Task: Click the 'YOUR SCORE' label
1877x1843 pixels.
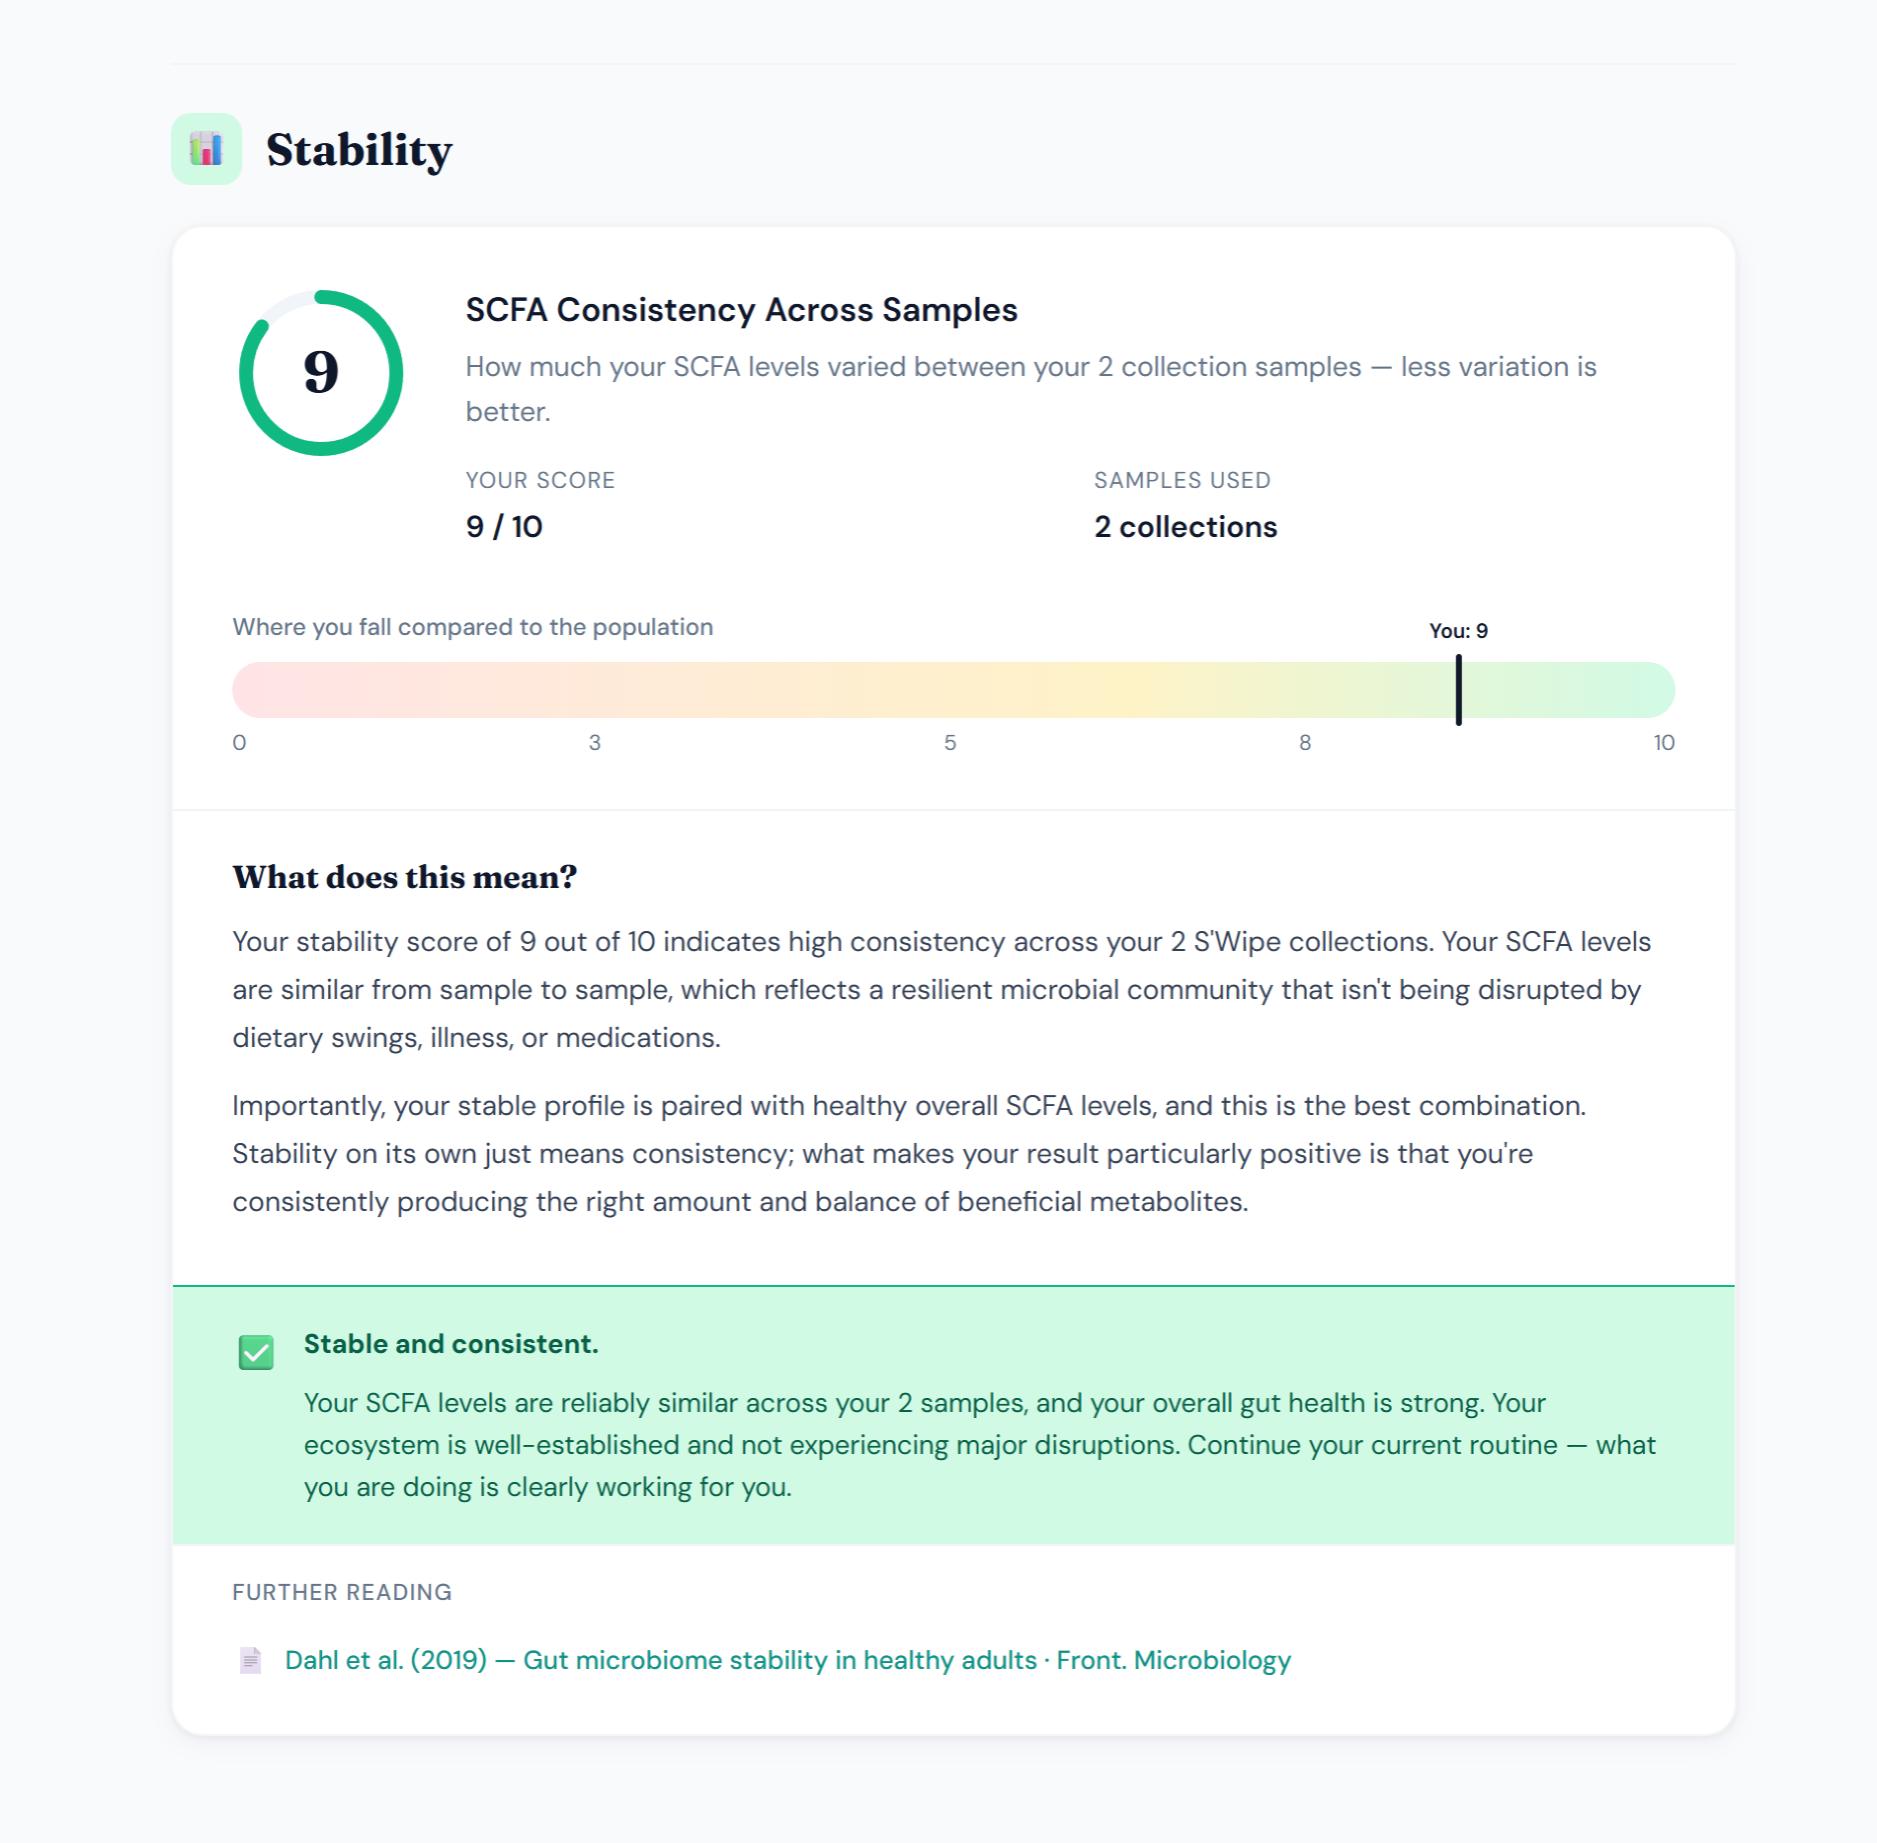Action: pos(540,480)
